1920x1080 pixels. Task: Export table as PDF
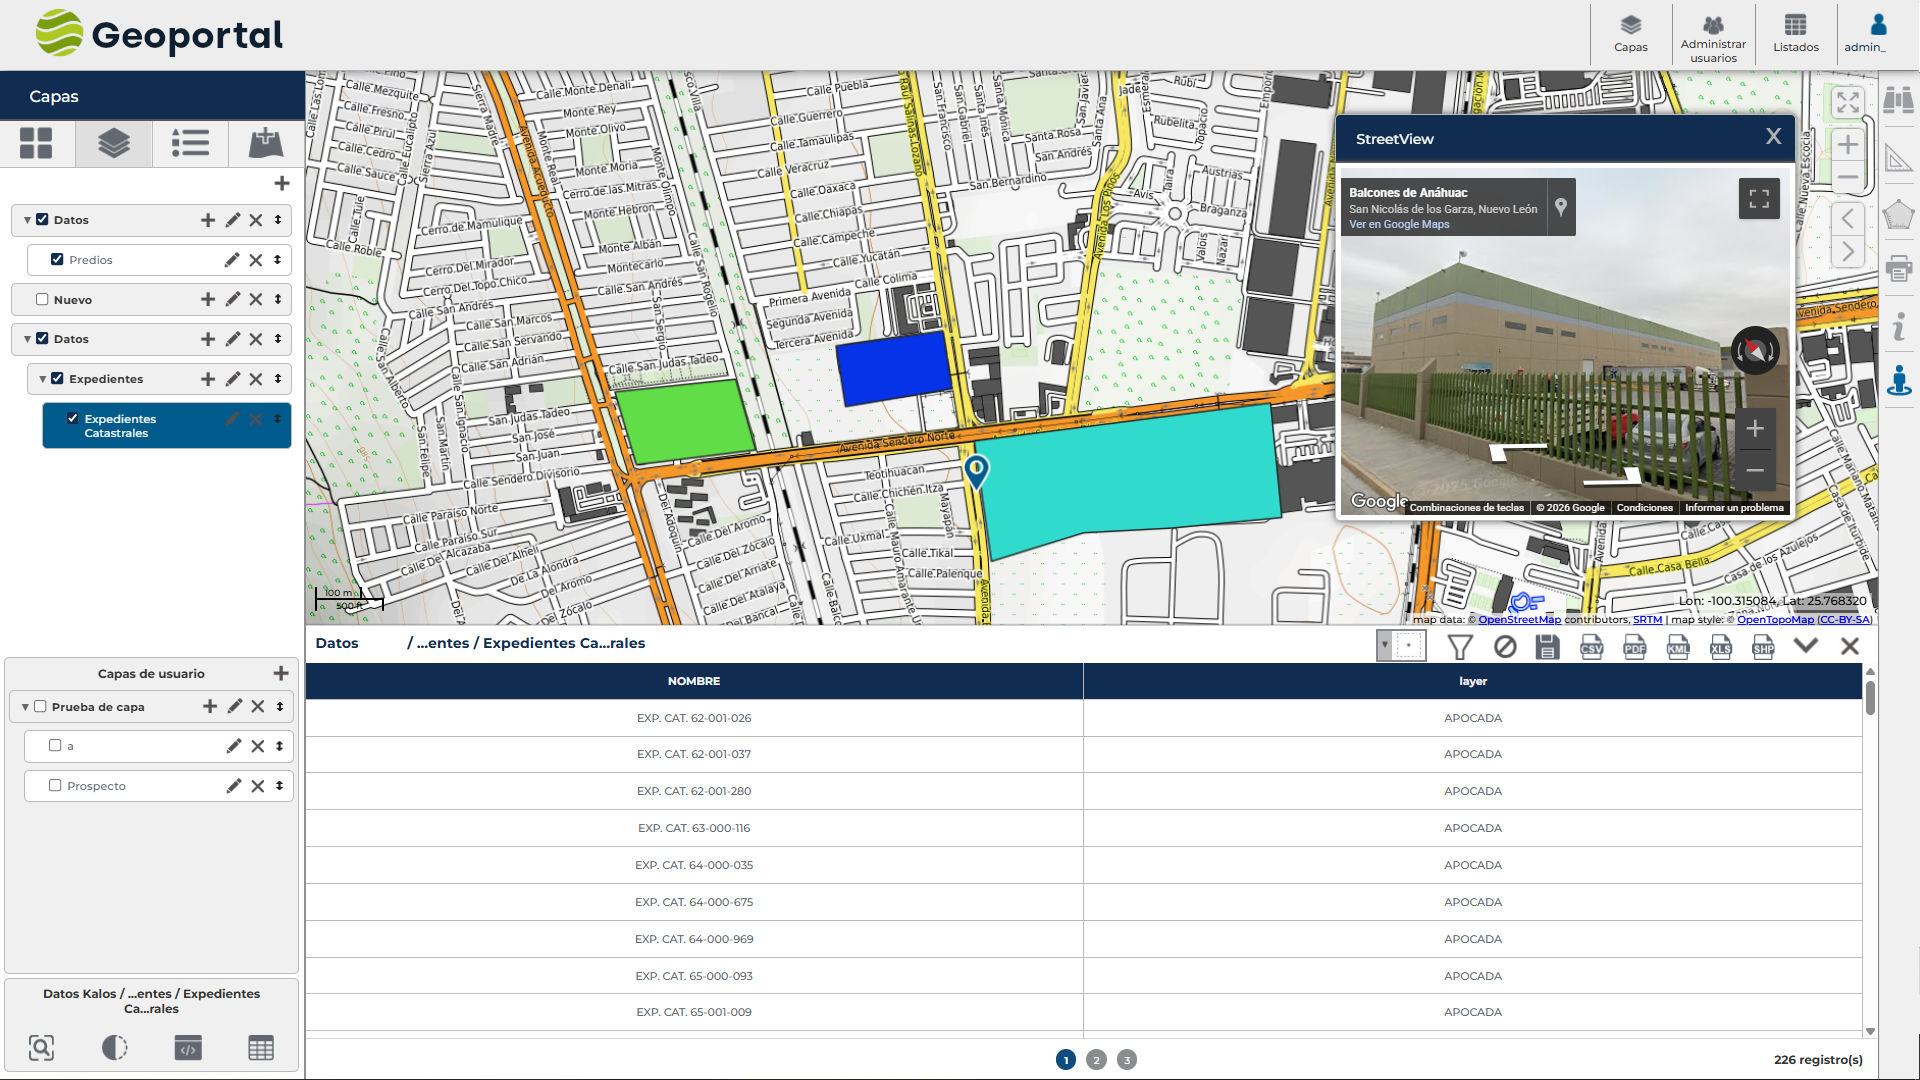pos(1634,647)
